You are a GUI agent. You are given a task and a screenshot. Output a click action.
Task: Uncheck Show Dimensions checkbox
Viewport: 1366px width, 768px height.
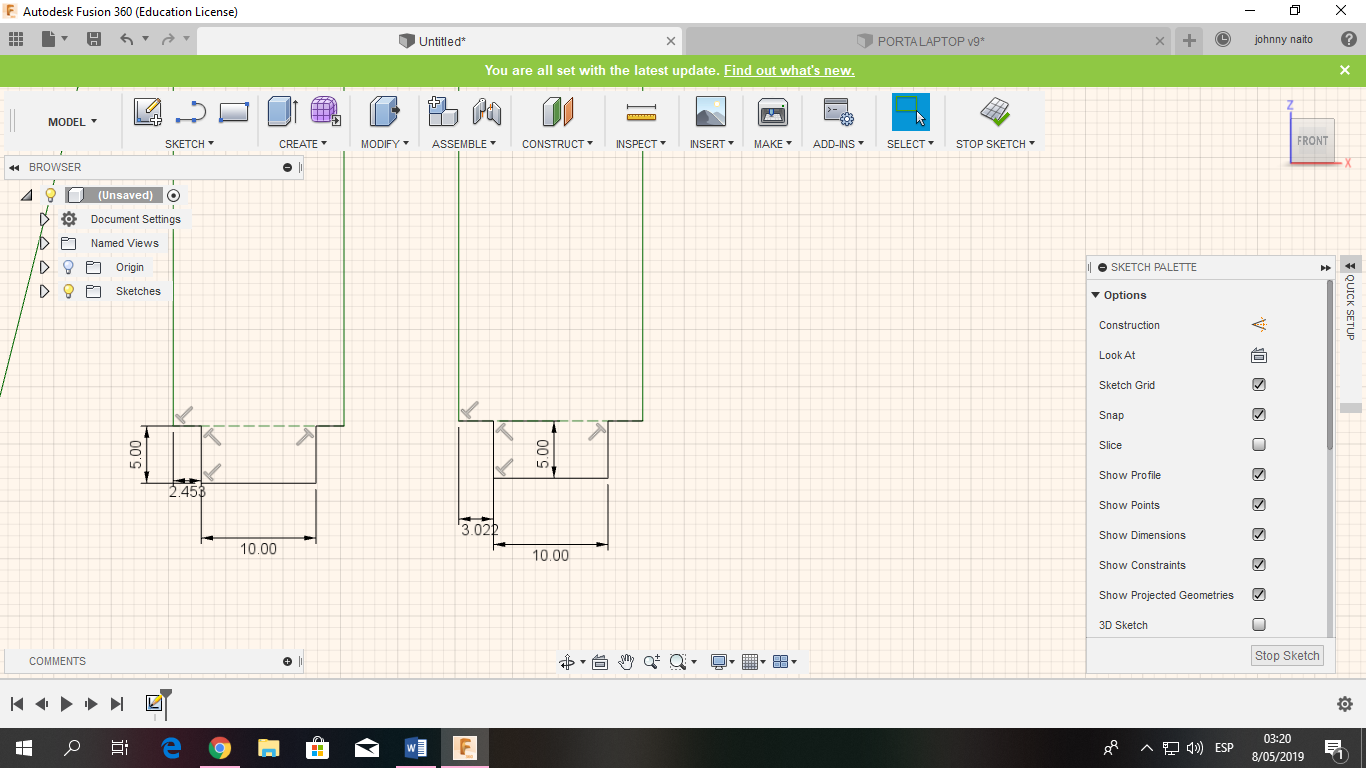(1259, 535)
